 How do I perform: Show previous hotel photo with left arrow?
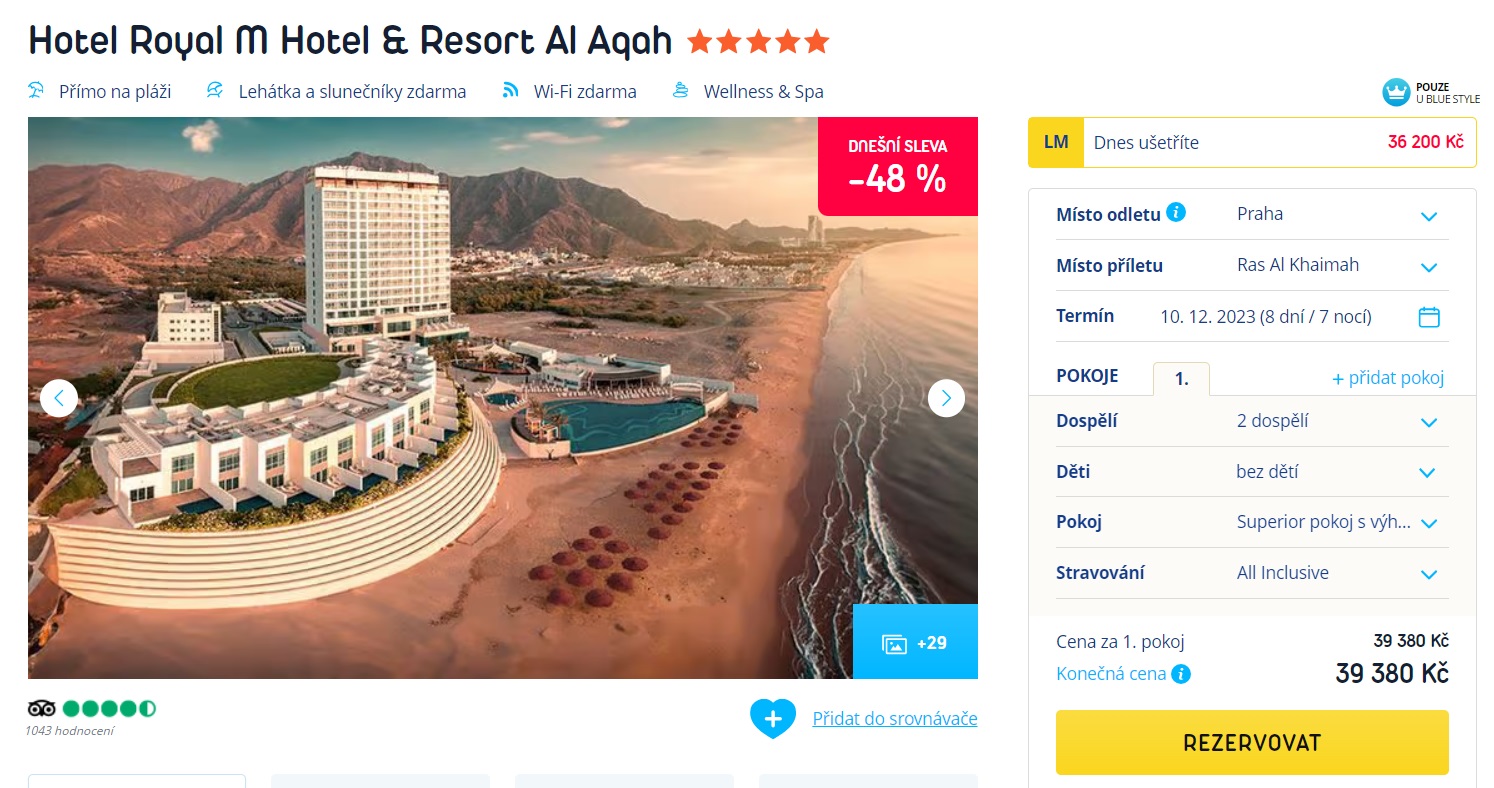pyautogui.click(x=59, y=398)
